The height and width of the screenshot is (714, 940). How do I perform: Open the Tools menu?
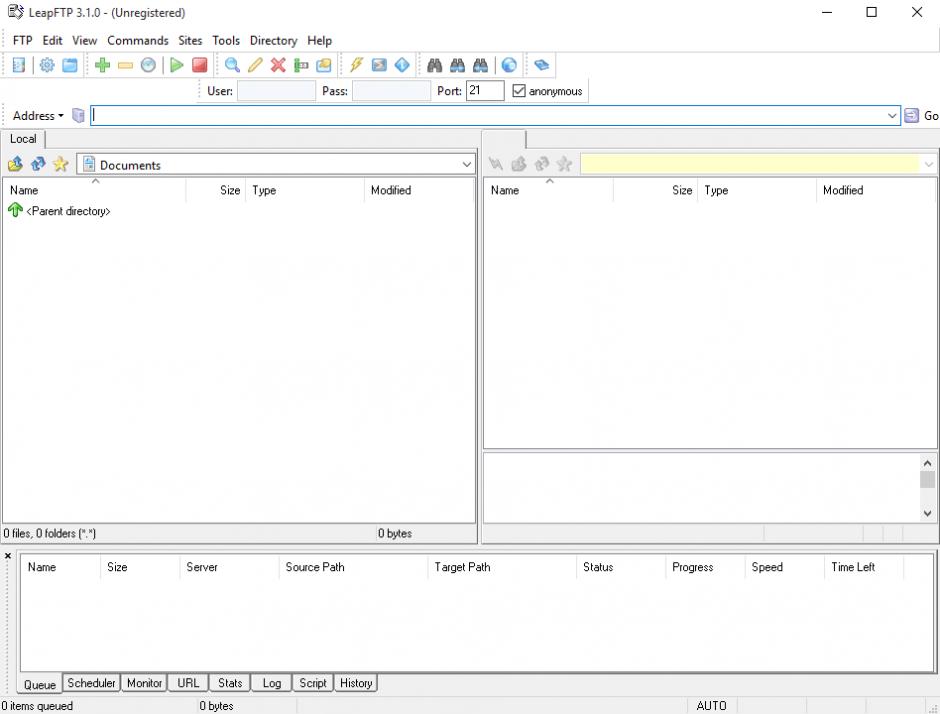(226, 40)
